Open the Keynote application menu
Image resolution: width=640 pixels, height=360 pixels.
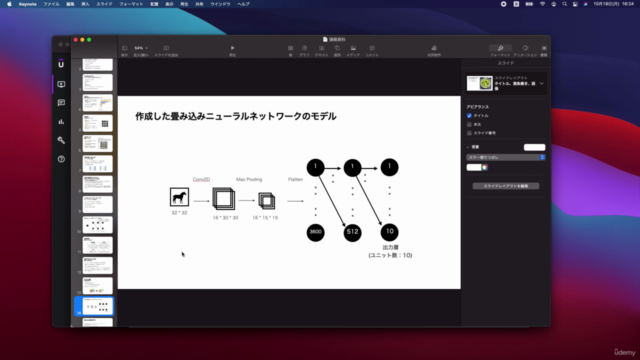click(28, 4)
